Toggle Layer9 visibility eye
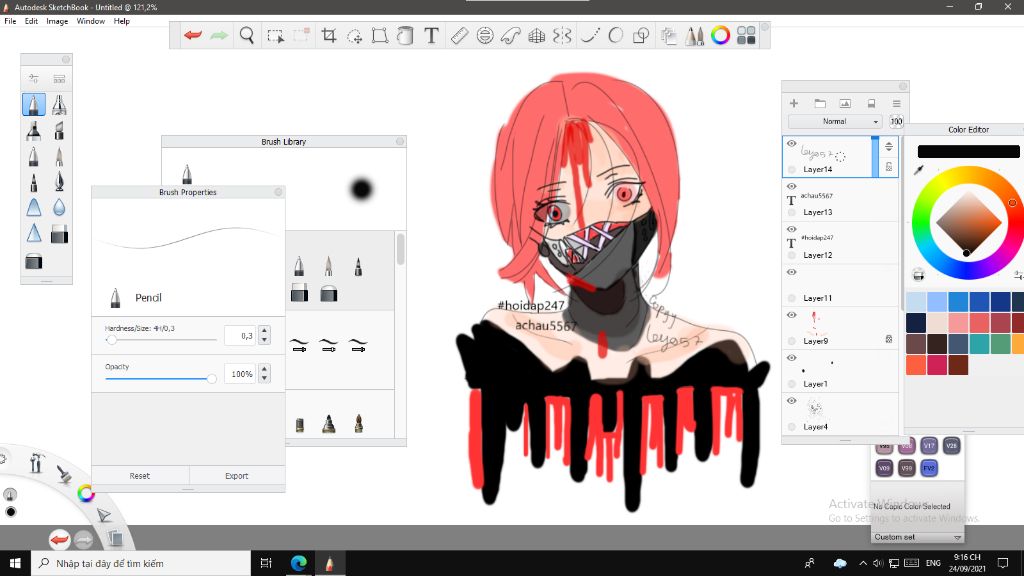The width and height of the screenshot is (1024, 576). point(792,315)
